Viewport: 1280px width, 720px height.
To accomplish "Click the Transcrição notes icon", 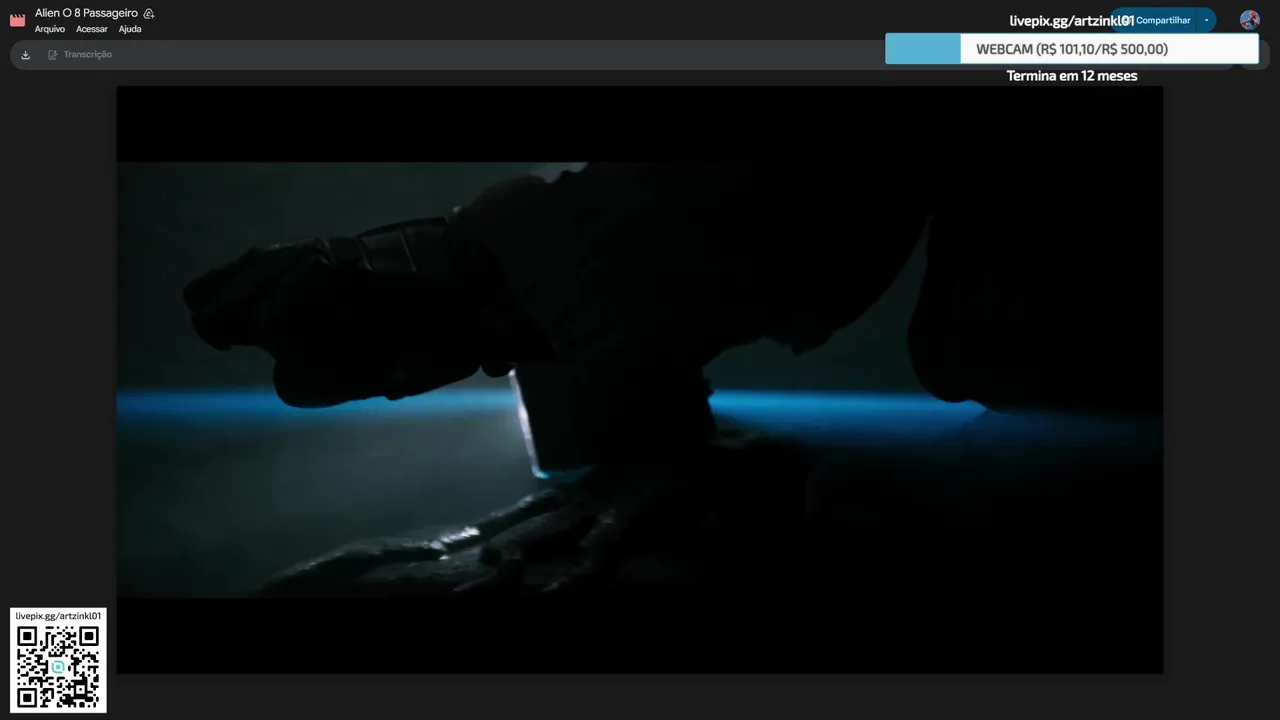I will coord(53,55).
